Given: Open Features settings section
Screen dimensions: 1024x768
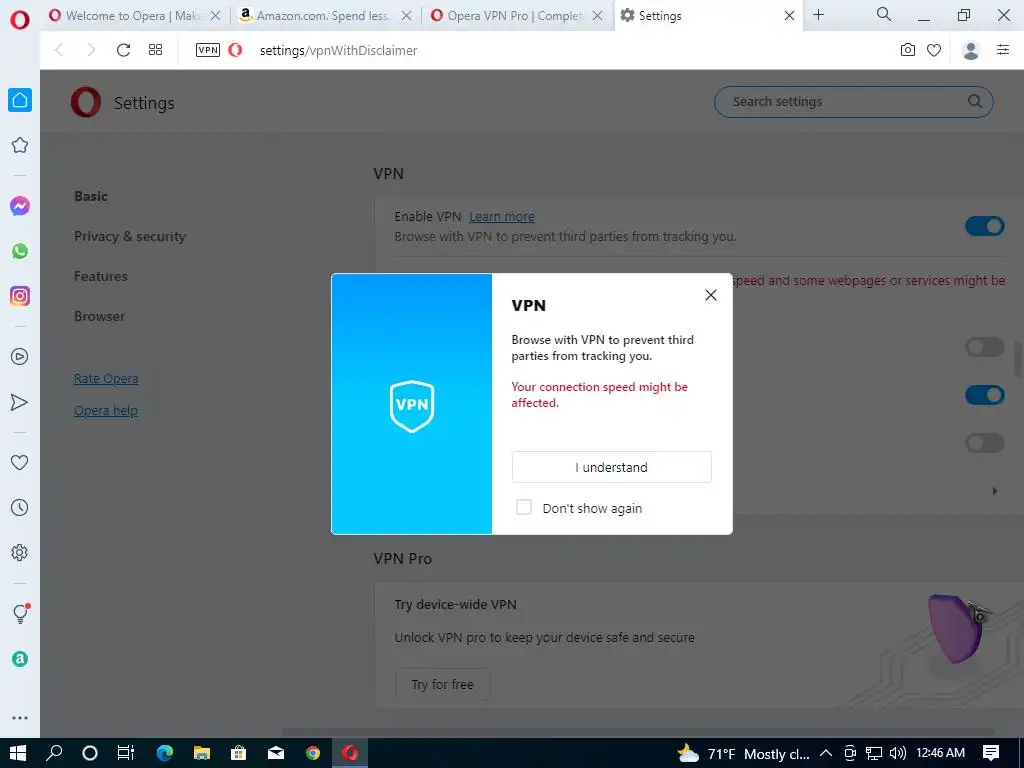Looking at the screenshot, I should pos(101,276).
